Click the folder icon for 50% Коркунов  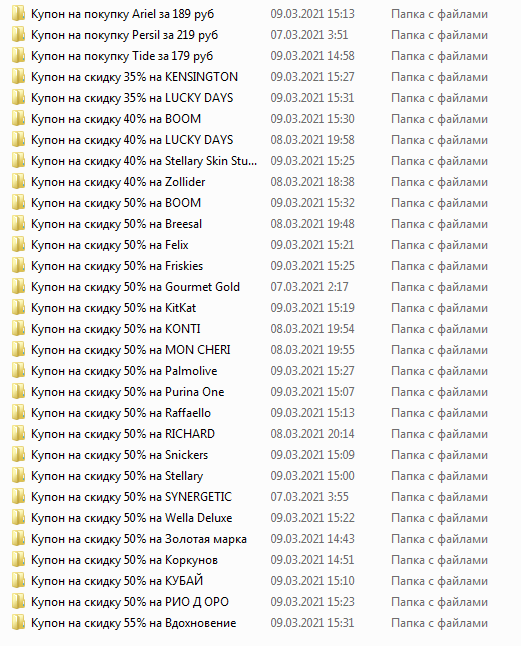(x=19, y=560)
